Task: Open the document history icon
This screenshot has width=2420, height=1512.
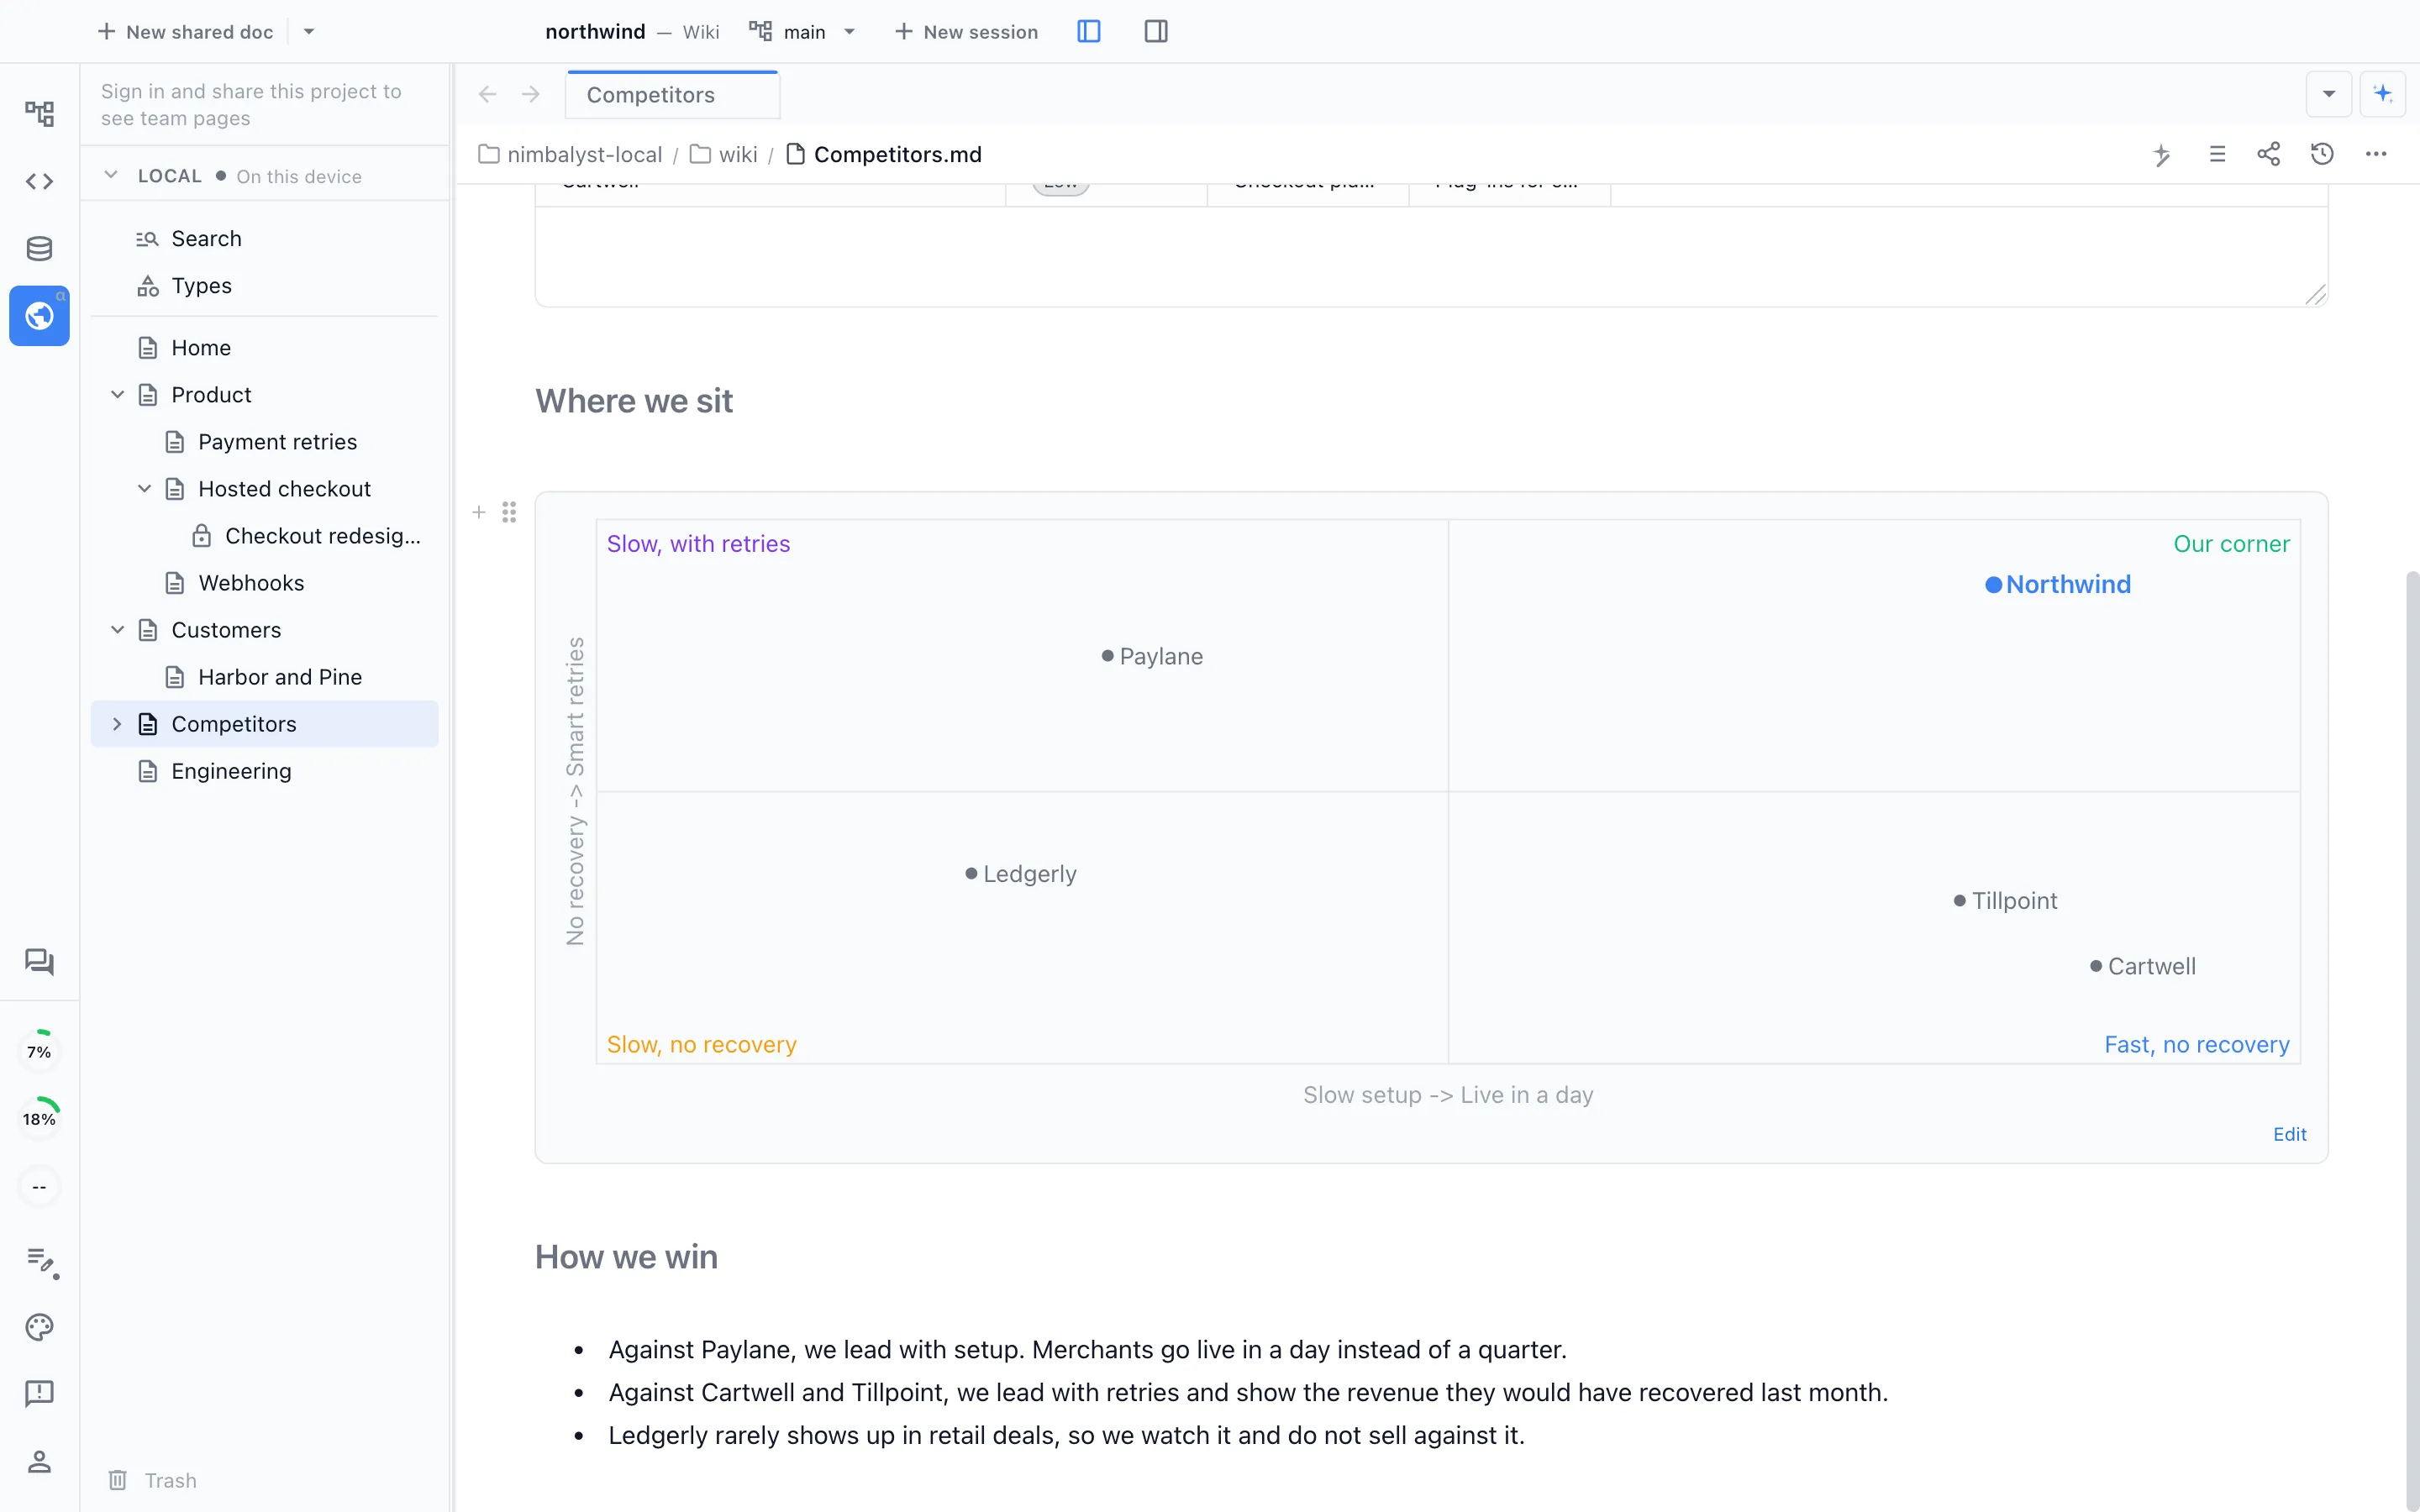Action: click(x=2322, y=154)
